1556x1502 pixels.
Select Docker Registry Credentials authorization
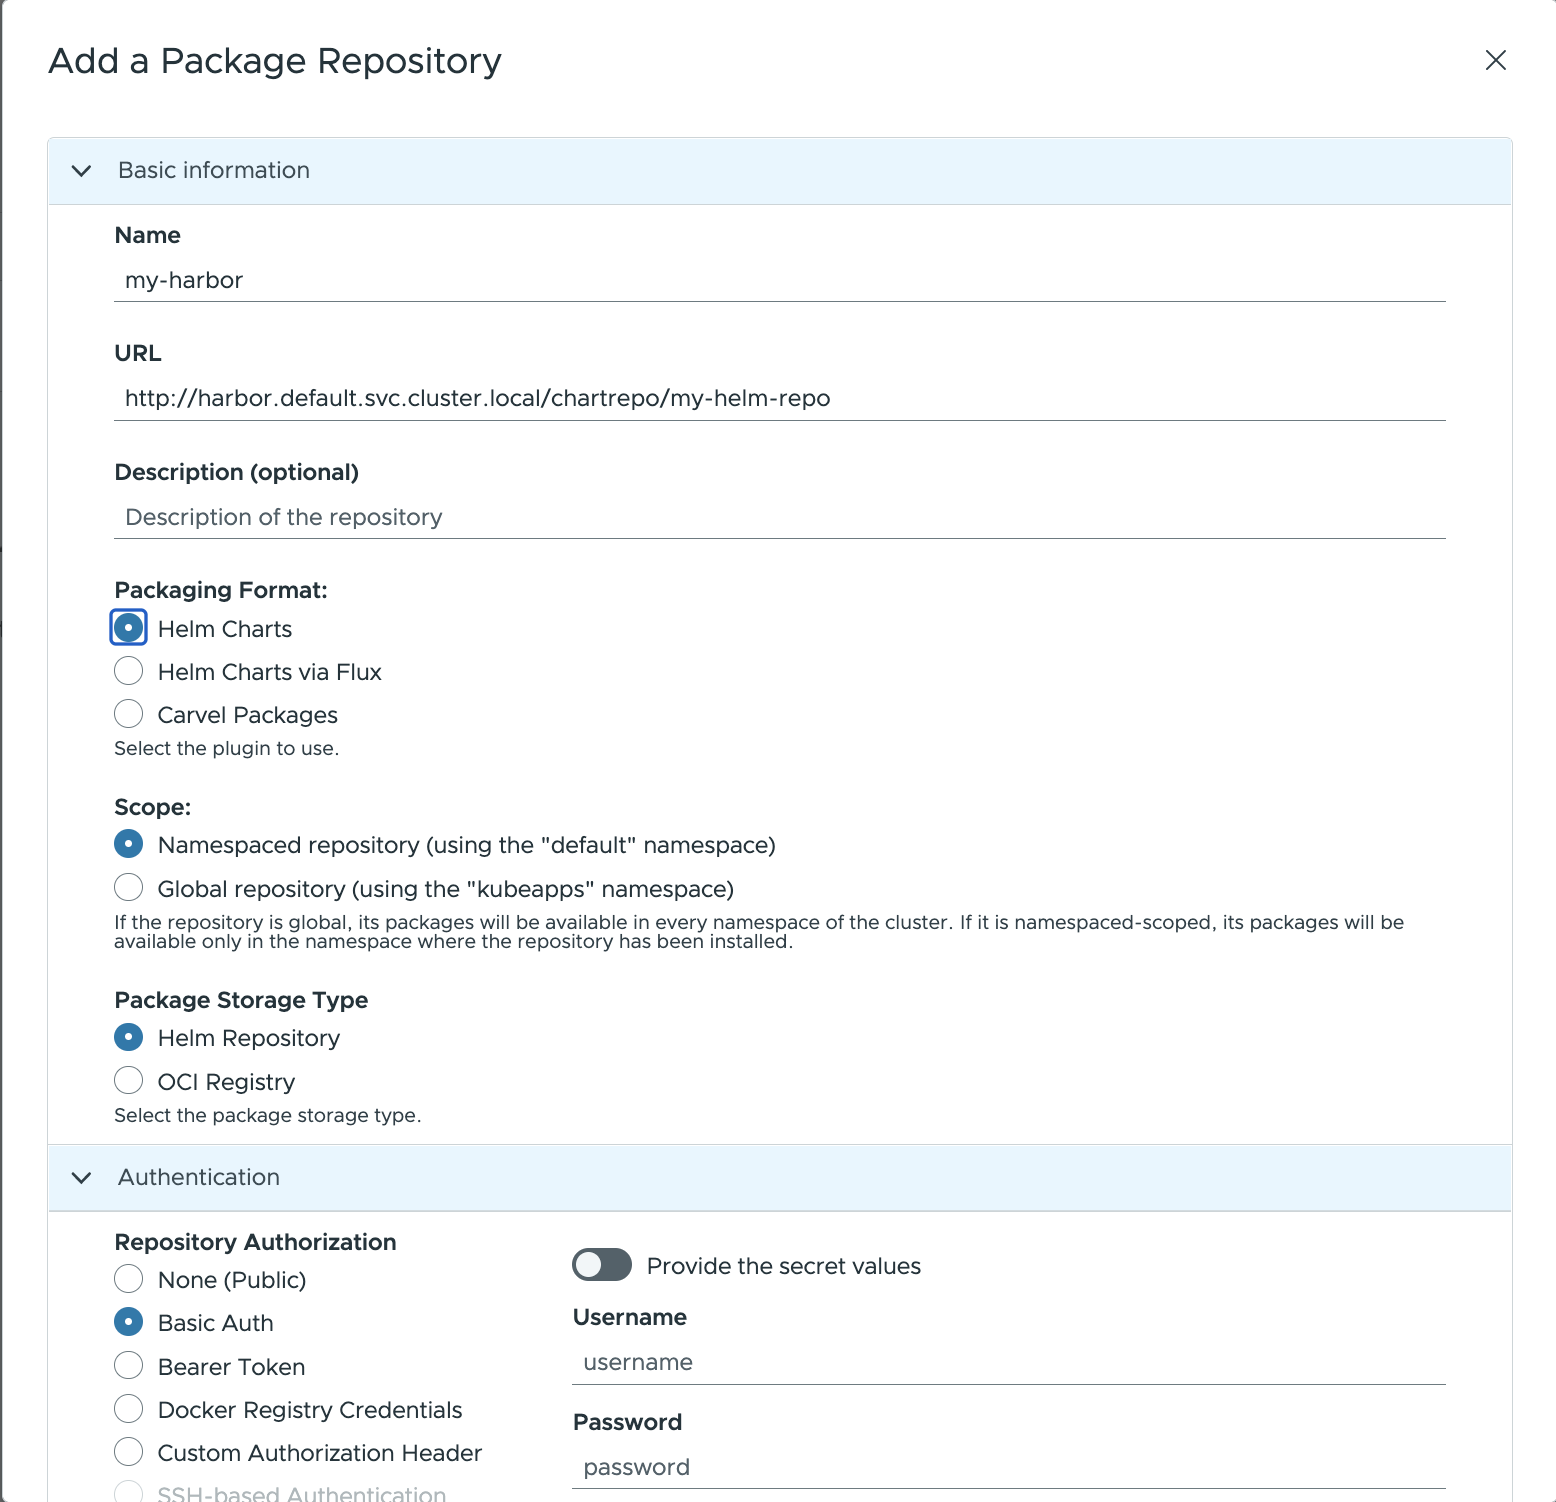(128, 1408)
